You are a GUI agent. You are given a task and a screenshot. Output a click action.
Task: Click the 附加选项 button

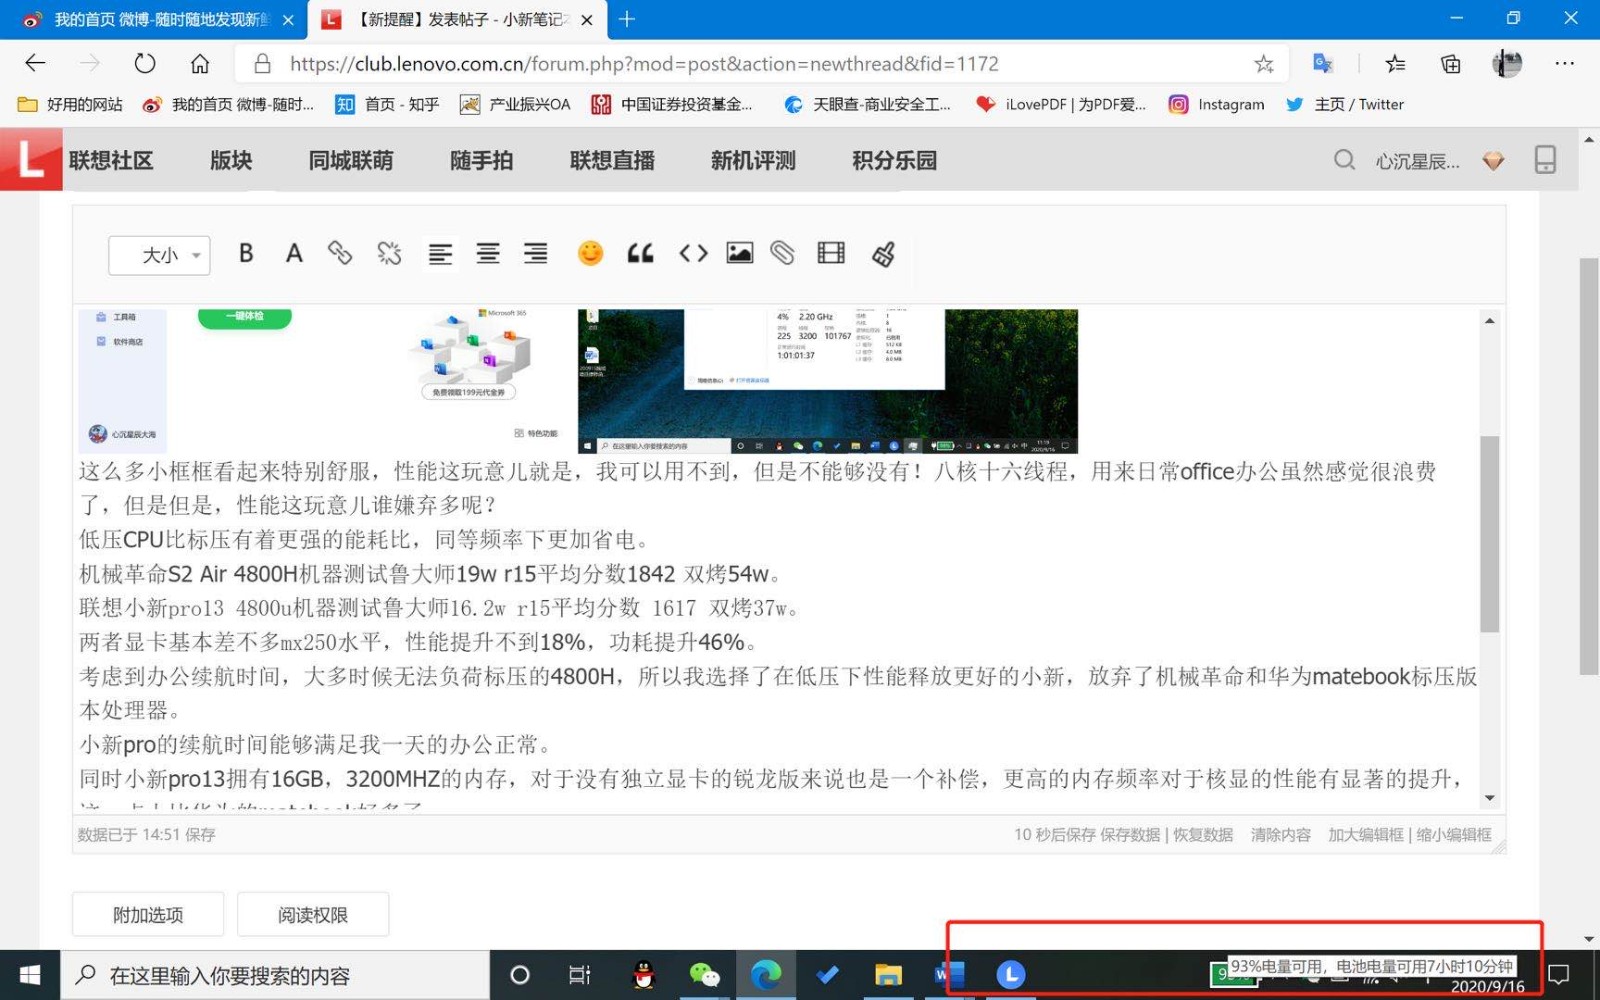pos(148,914)
